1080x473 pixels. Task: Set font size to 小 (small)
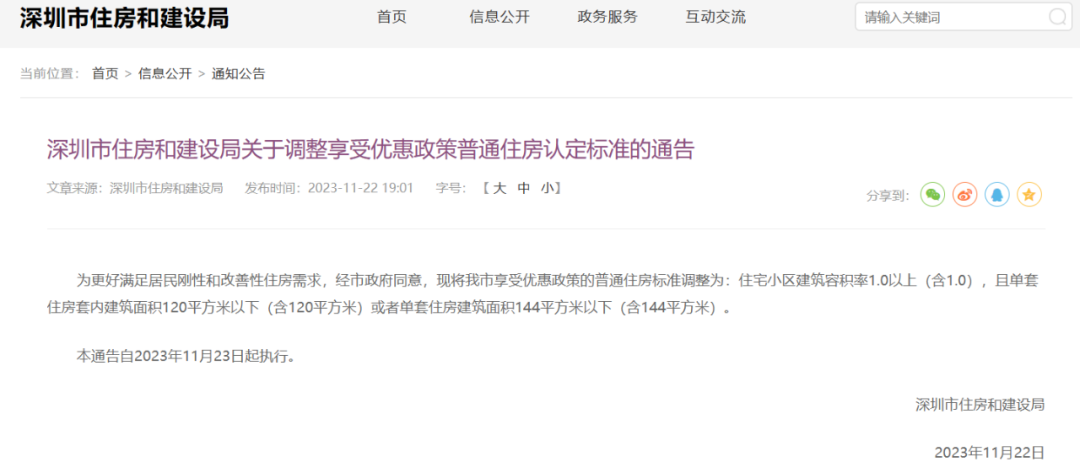click(x=547, y=188)
